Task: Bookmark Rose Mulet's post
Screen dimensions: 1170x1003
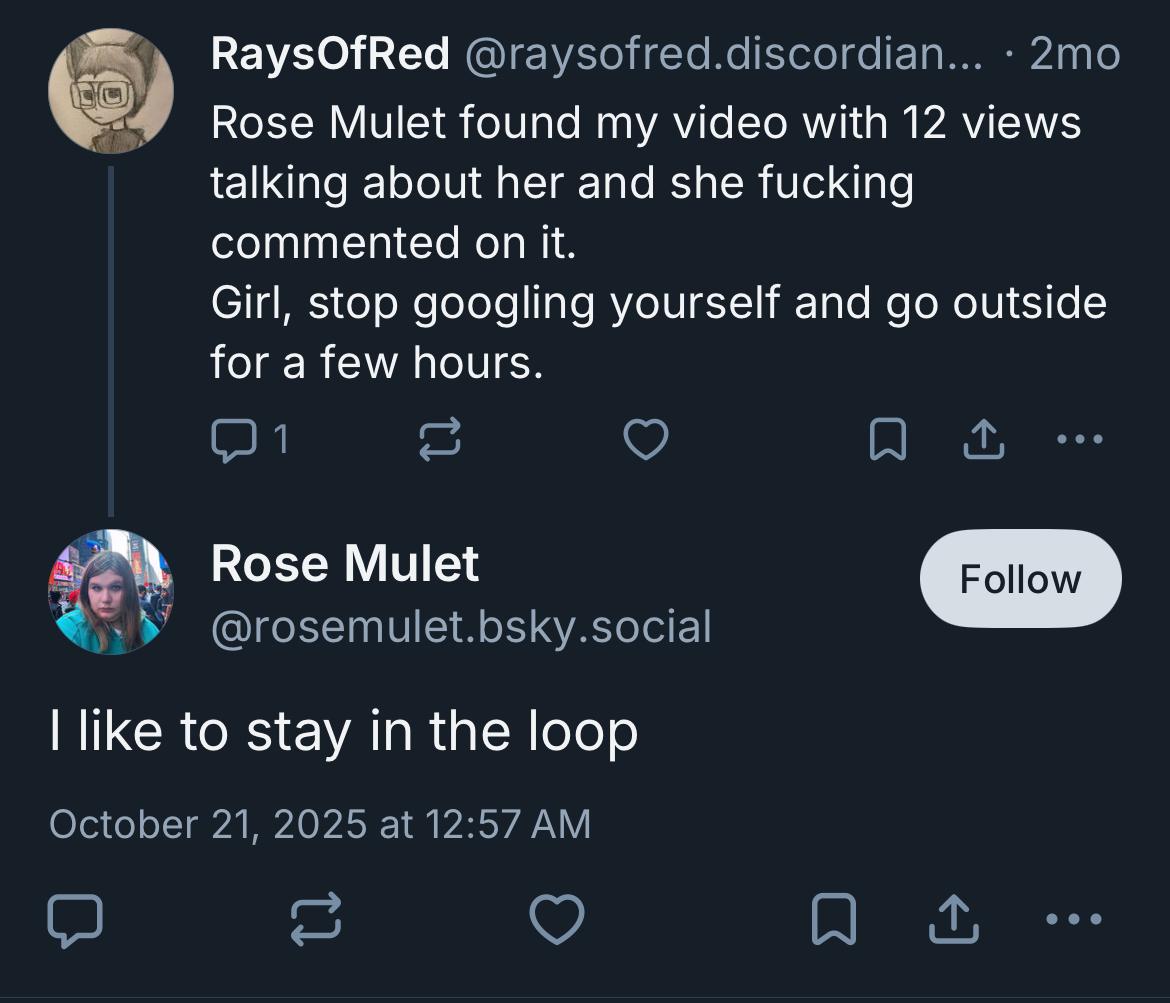Action: (x=832, y=920)
